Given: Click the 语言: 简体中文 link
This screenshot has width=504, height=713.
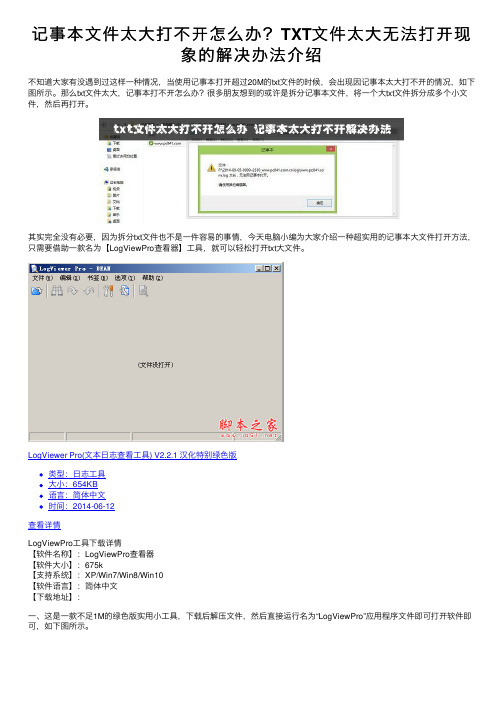Looking at the screenshot, I should point(77,495).
